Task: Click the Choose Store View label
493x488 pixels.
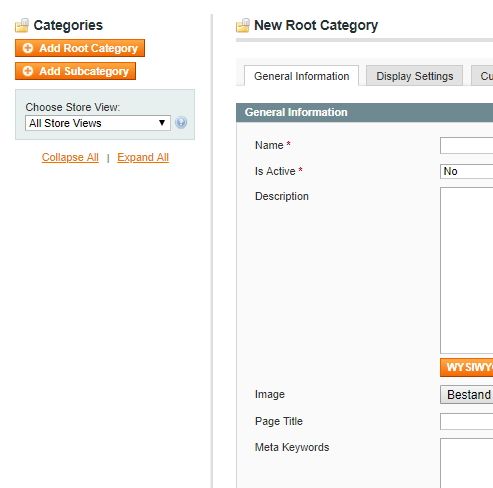Action: click(x=73, y=107)
